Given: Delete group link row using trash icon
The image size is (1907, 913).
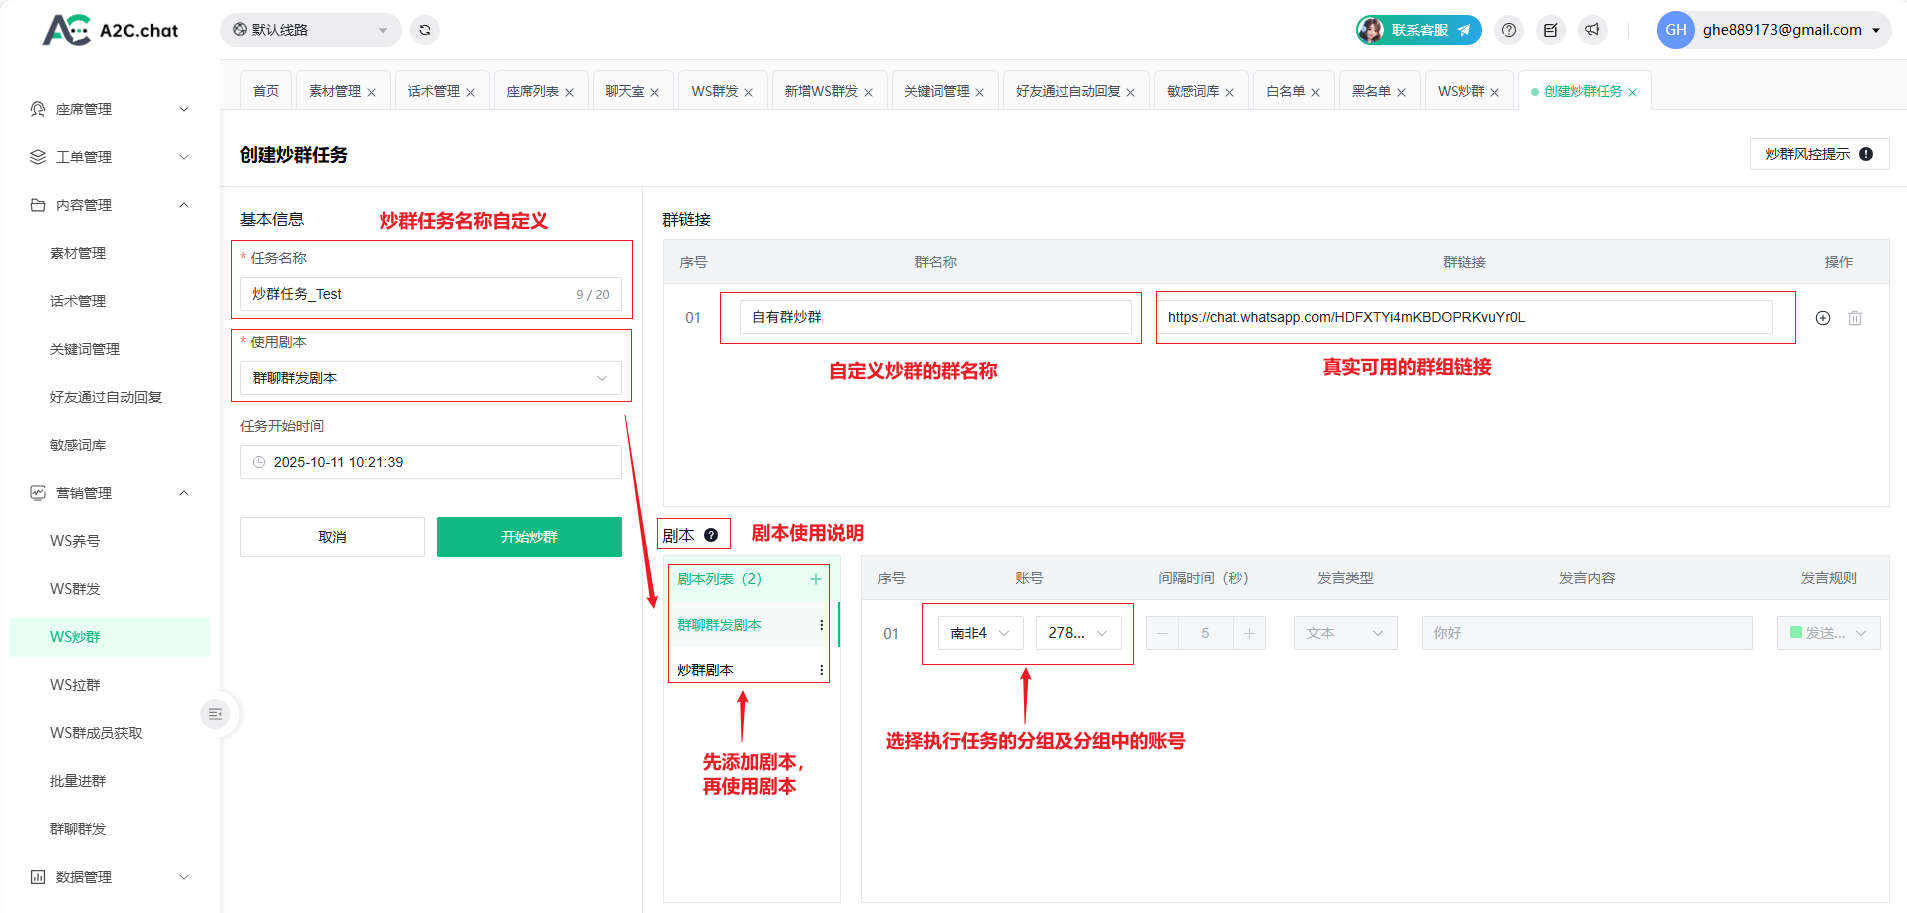Looking at the screenshot, I should pyautogui.click(x=1855, y=318).
